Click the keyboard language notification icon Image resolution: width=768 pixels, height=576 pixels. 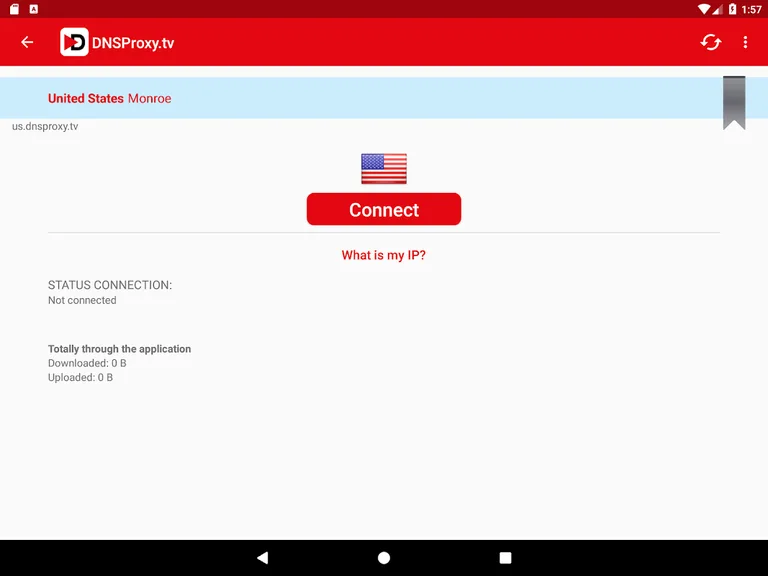point(34,9)
